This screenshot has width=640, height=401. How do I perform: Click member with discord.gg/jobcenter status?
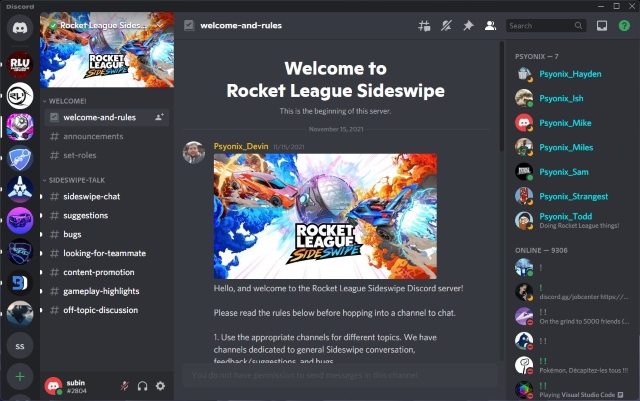[571, 292]
